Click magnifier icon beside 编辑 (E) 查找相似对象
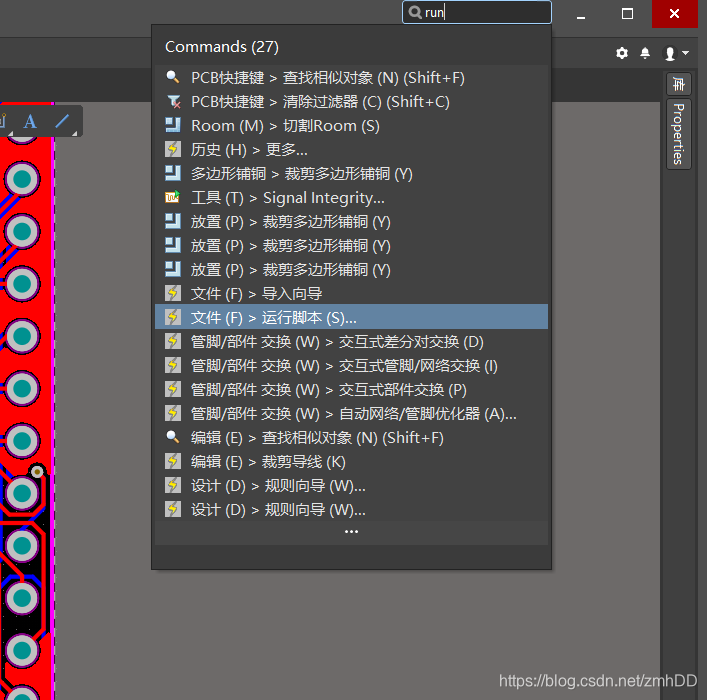This screenshot has height=700, width=707. pyautogui.click(x=173, y=437)
